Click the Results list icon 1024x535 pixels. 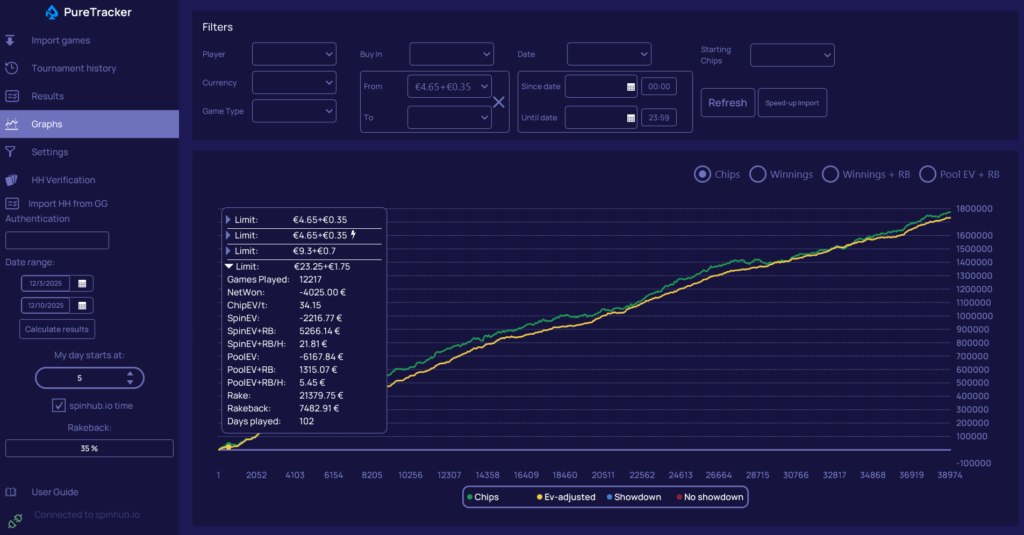tap(12, 96)
